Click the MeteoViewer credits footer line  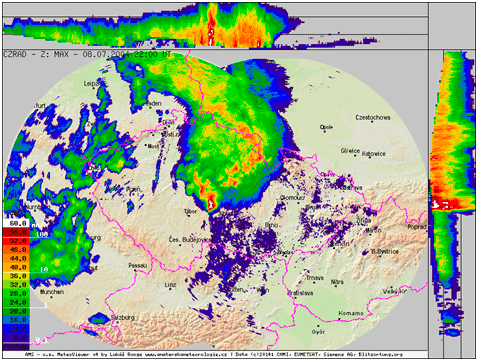[x=213, y=354]
